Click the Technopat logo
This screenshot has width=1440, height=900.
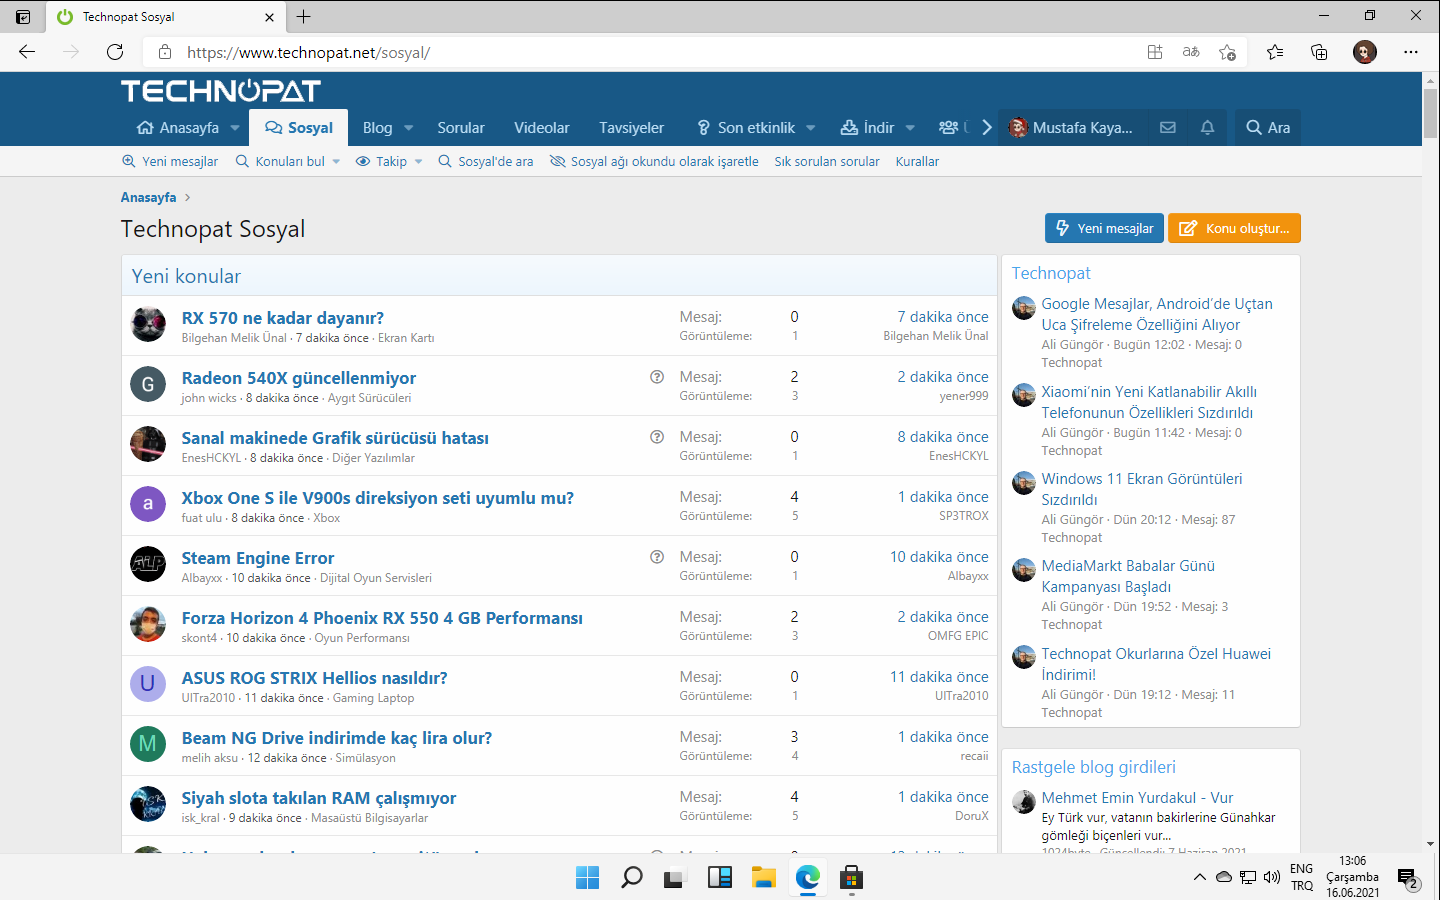(221, 91)
